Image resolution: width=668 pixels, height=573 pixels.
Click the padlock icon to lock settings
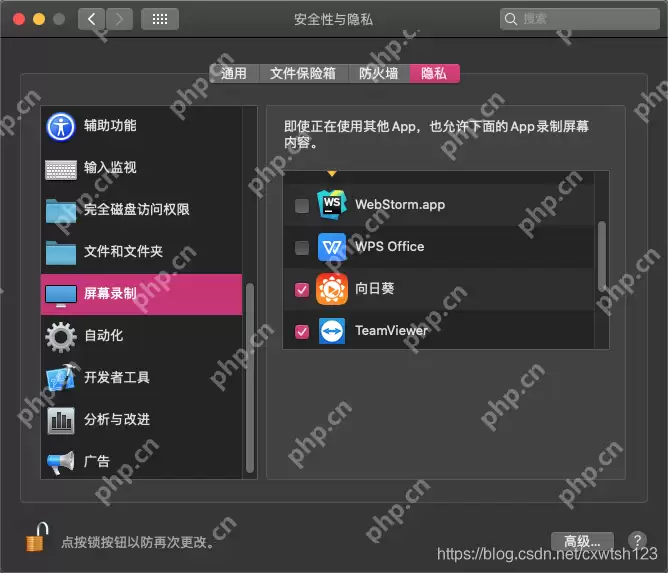[x=37, y=537]
